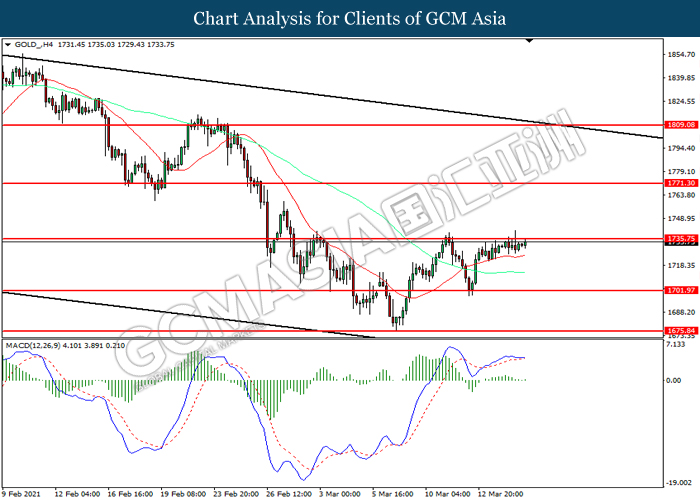This screenshot has width=700, height=500.
Task: Click the 19 Feb 08:00 time label
Action: 183,494
